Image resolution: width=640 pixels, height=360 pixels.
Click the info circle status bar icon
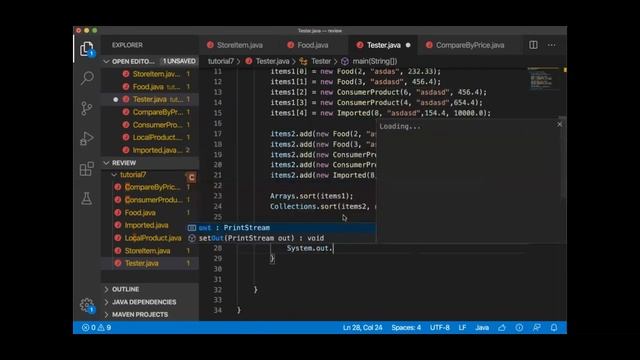(519, 327)
